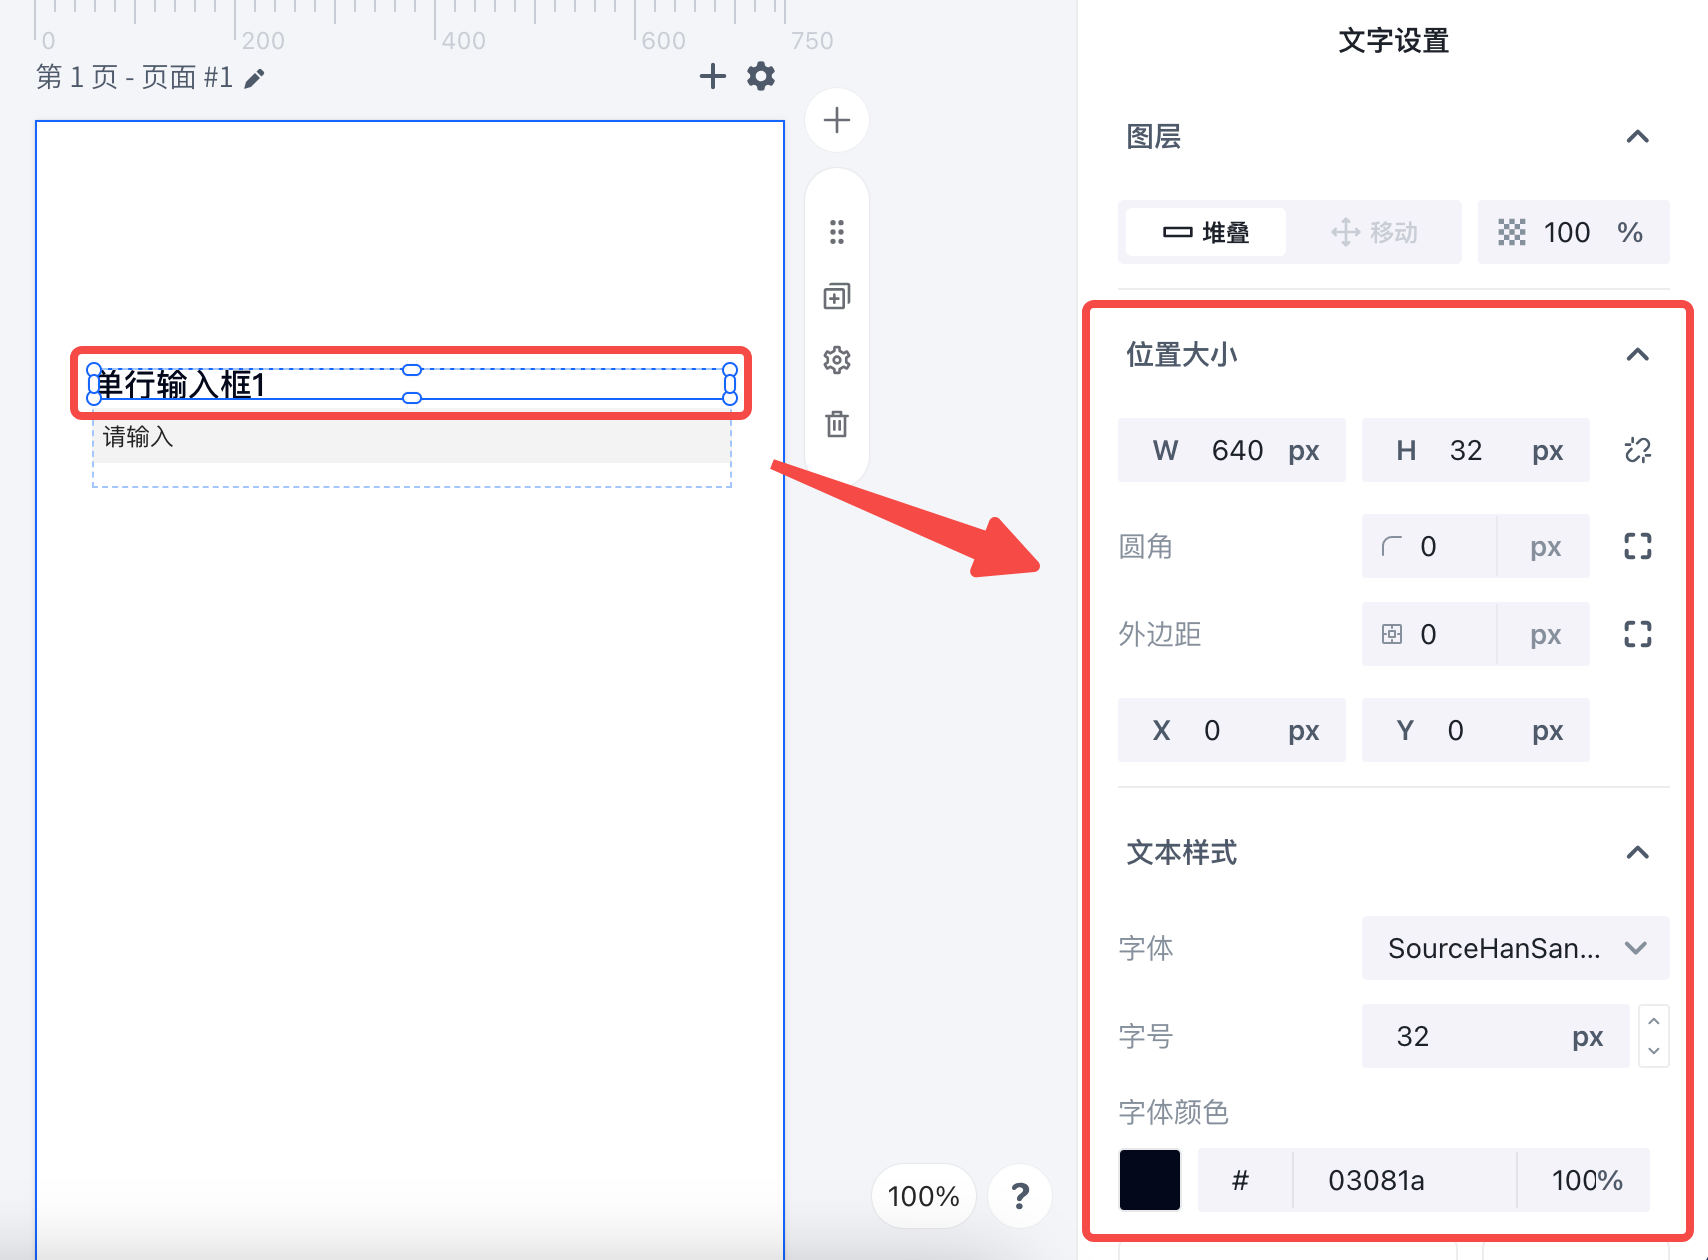Edit the X position field
Viewport: 1708px width, 1260px height.
1232,730
